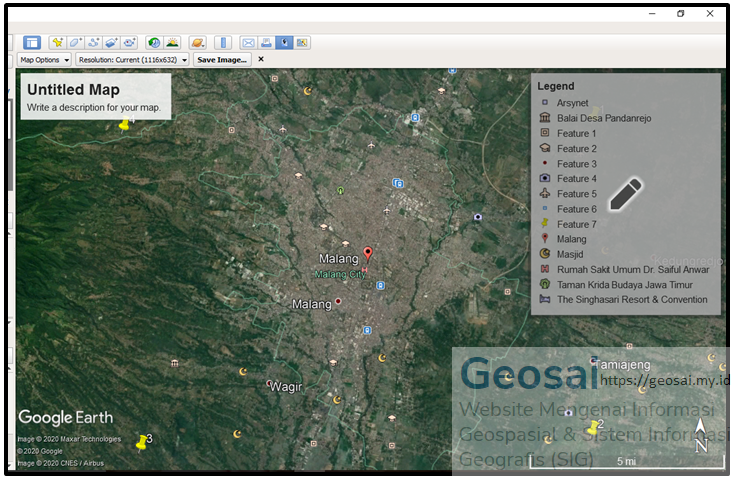Select Feature 2 in the legend

[568, 148]
